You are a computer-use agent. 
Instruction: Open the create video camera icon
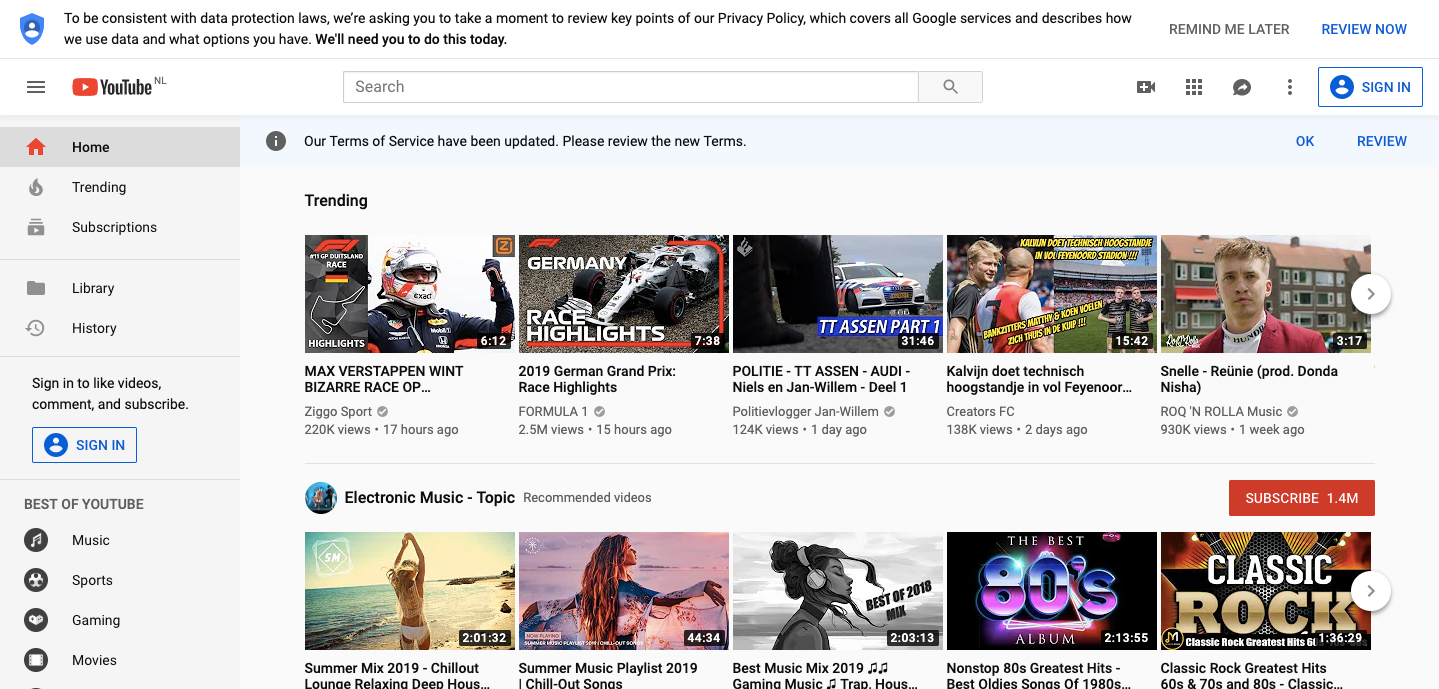pyautogui.click(x=1146, y=87)
